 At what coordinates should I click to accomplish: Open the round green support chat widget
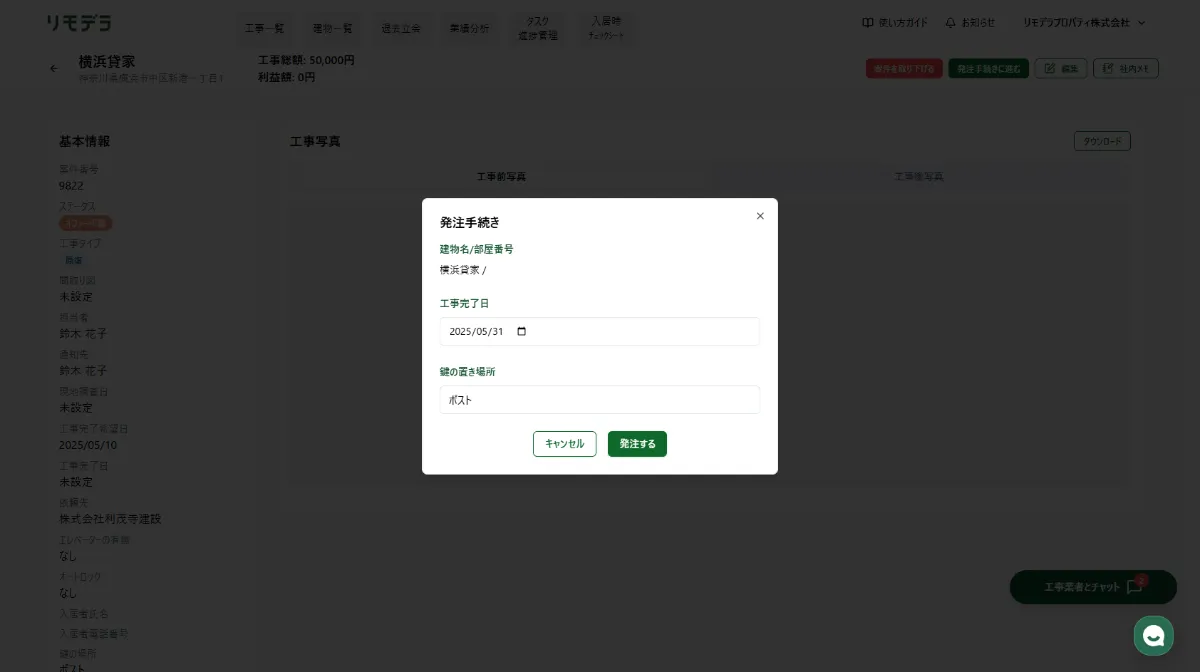[1153, 635]
